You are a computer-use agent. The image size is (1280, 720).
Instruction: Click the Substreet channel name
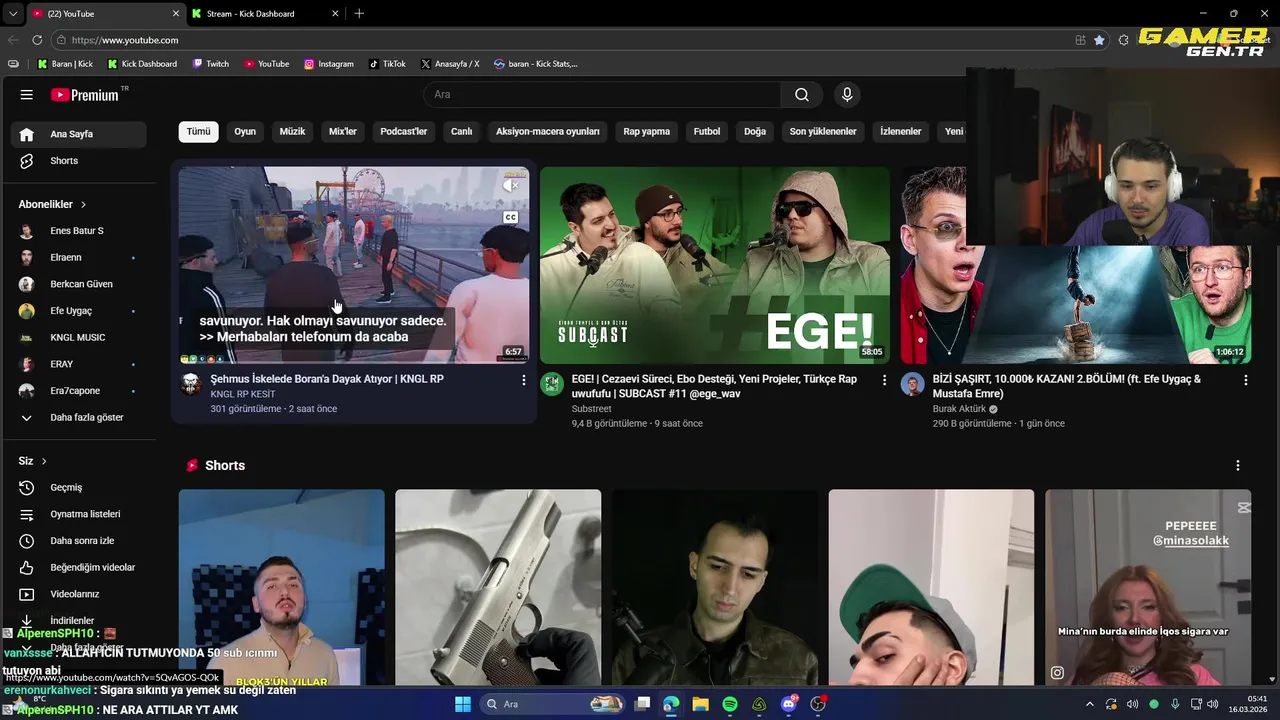coord(591,409)
